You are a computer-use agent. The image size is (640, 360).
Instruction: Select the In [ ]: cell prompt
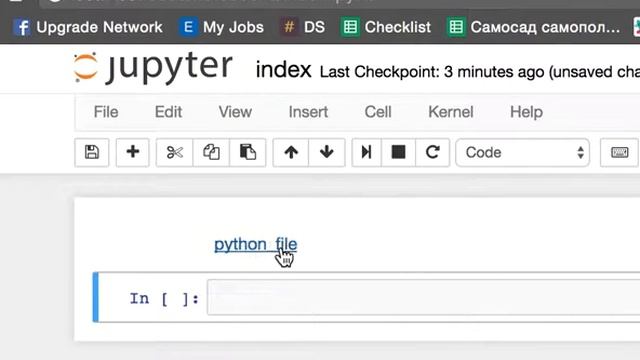[164, 299]
